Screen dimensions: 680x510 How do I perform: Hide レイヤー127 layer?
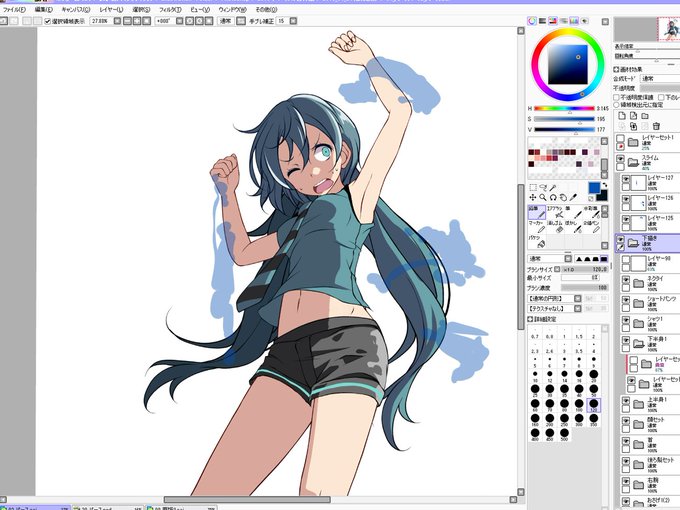pyautogui.click(x=626, y=179)
